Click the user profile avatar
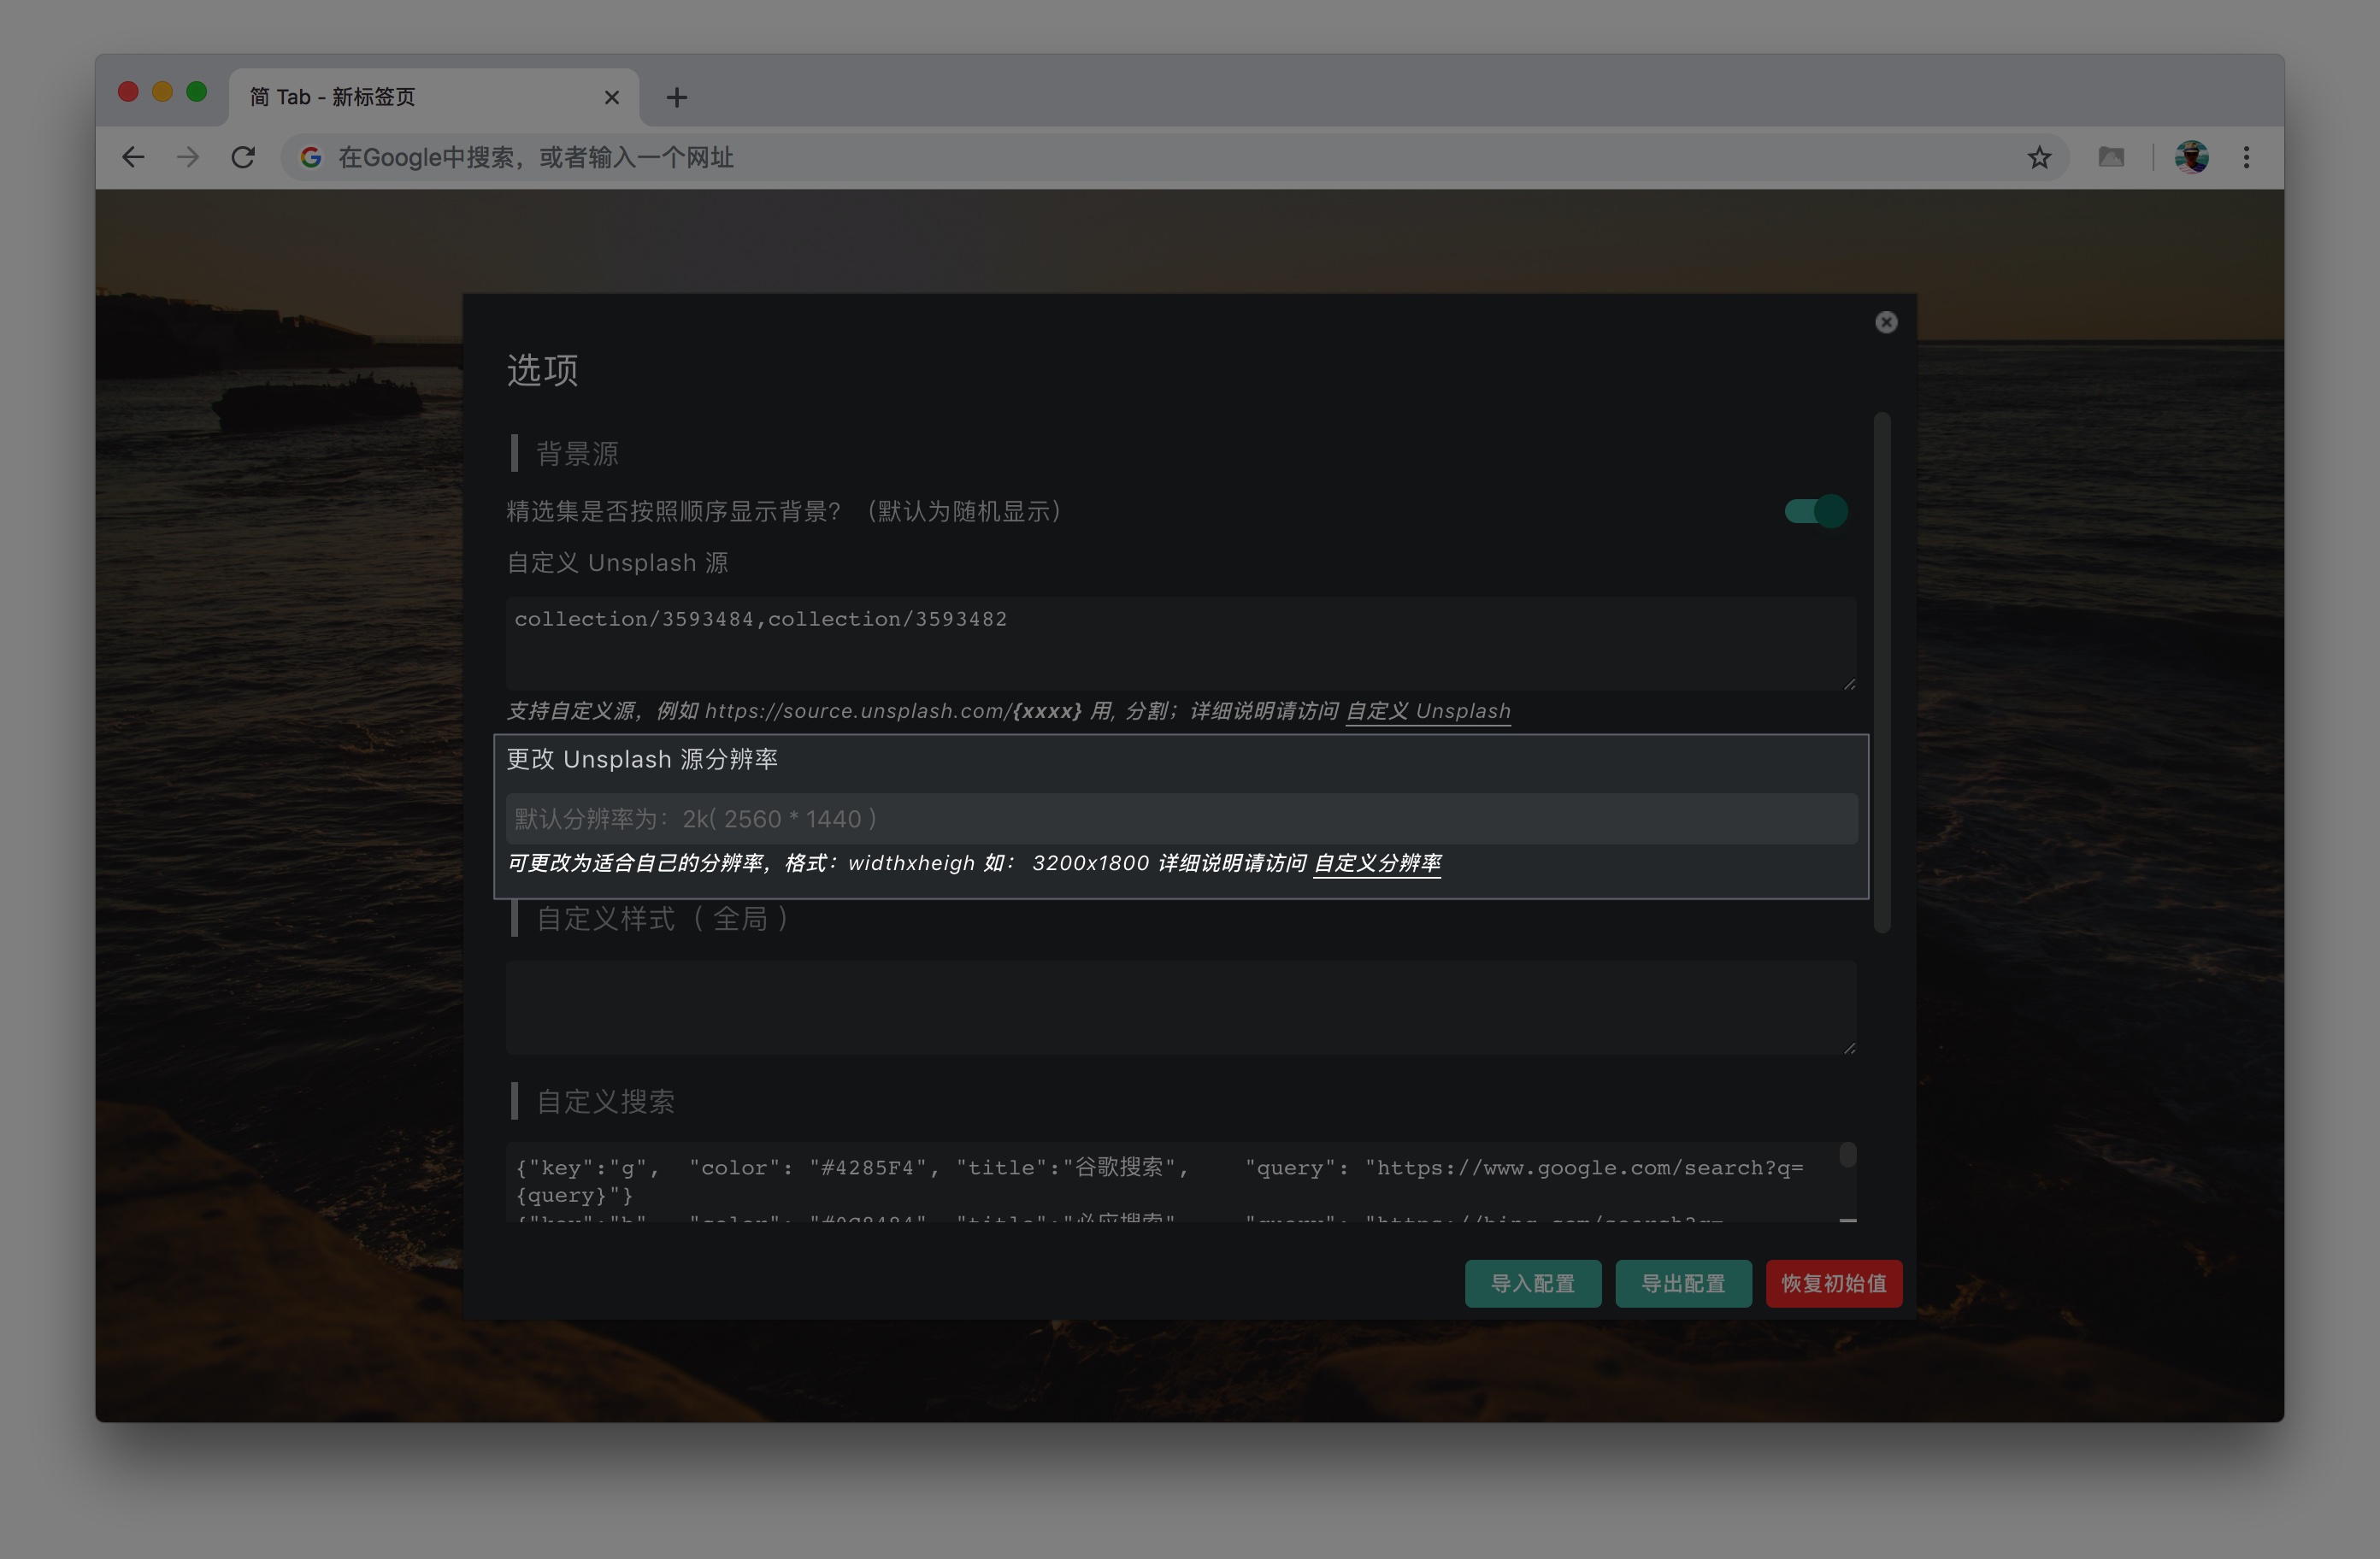2380x1559 pixels. pos(2191,157)
